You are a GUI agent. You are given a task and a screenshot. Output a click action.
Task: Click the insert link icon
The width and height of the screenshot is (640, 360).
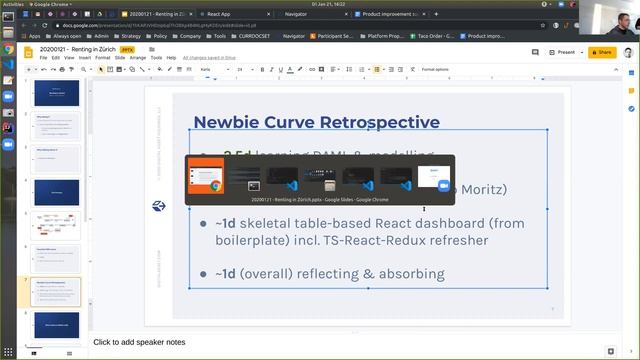[x=312, y=69]
